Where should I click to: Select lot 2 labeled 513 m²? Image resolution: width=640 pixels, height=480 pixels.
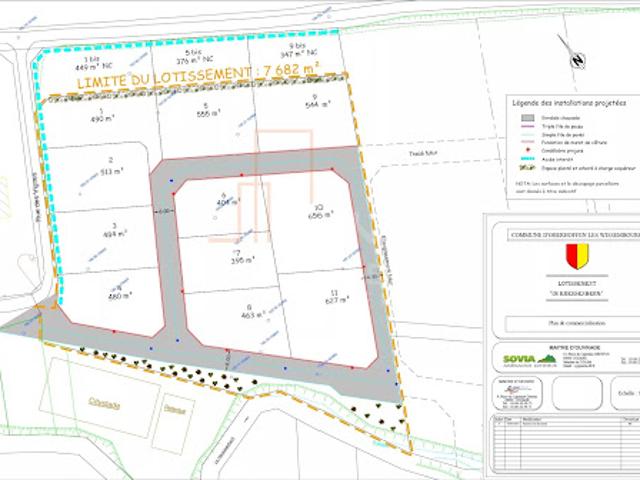tap(110, 167)
